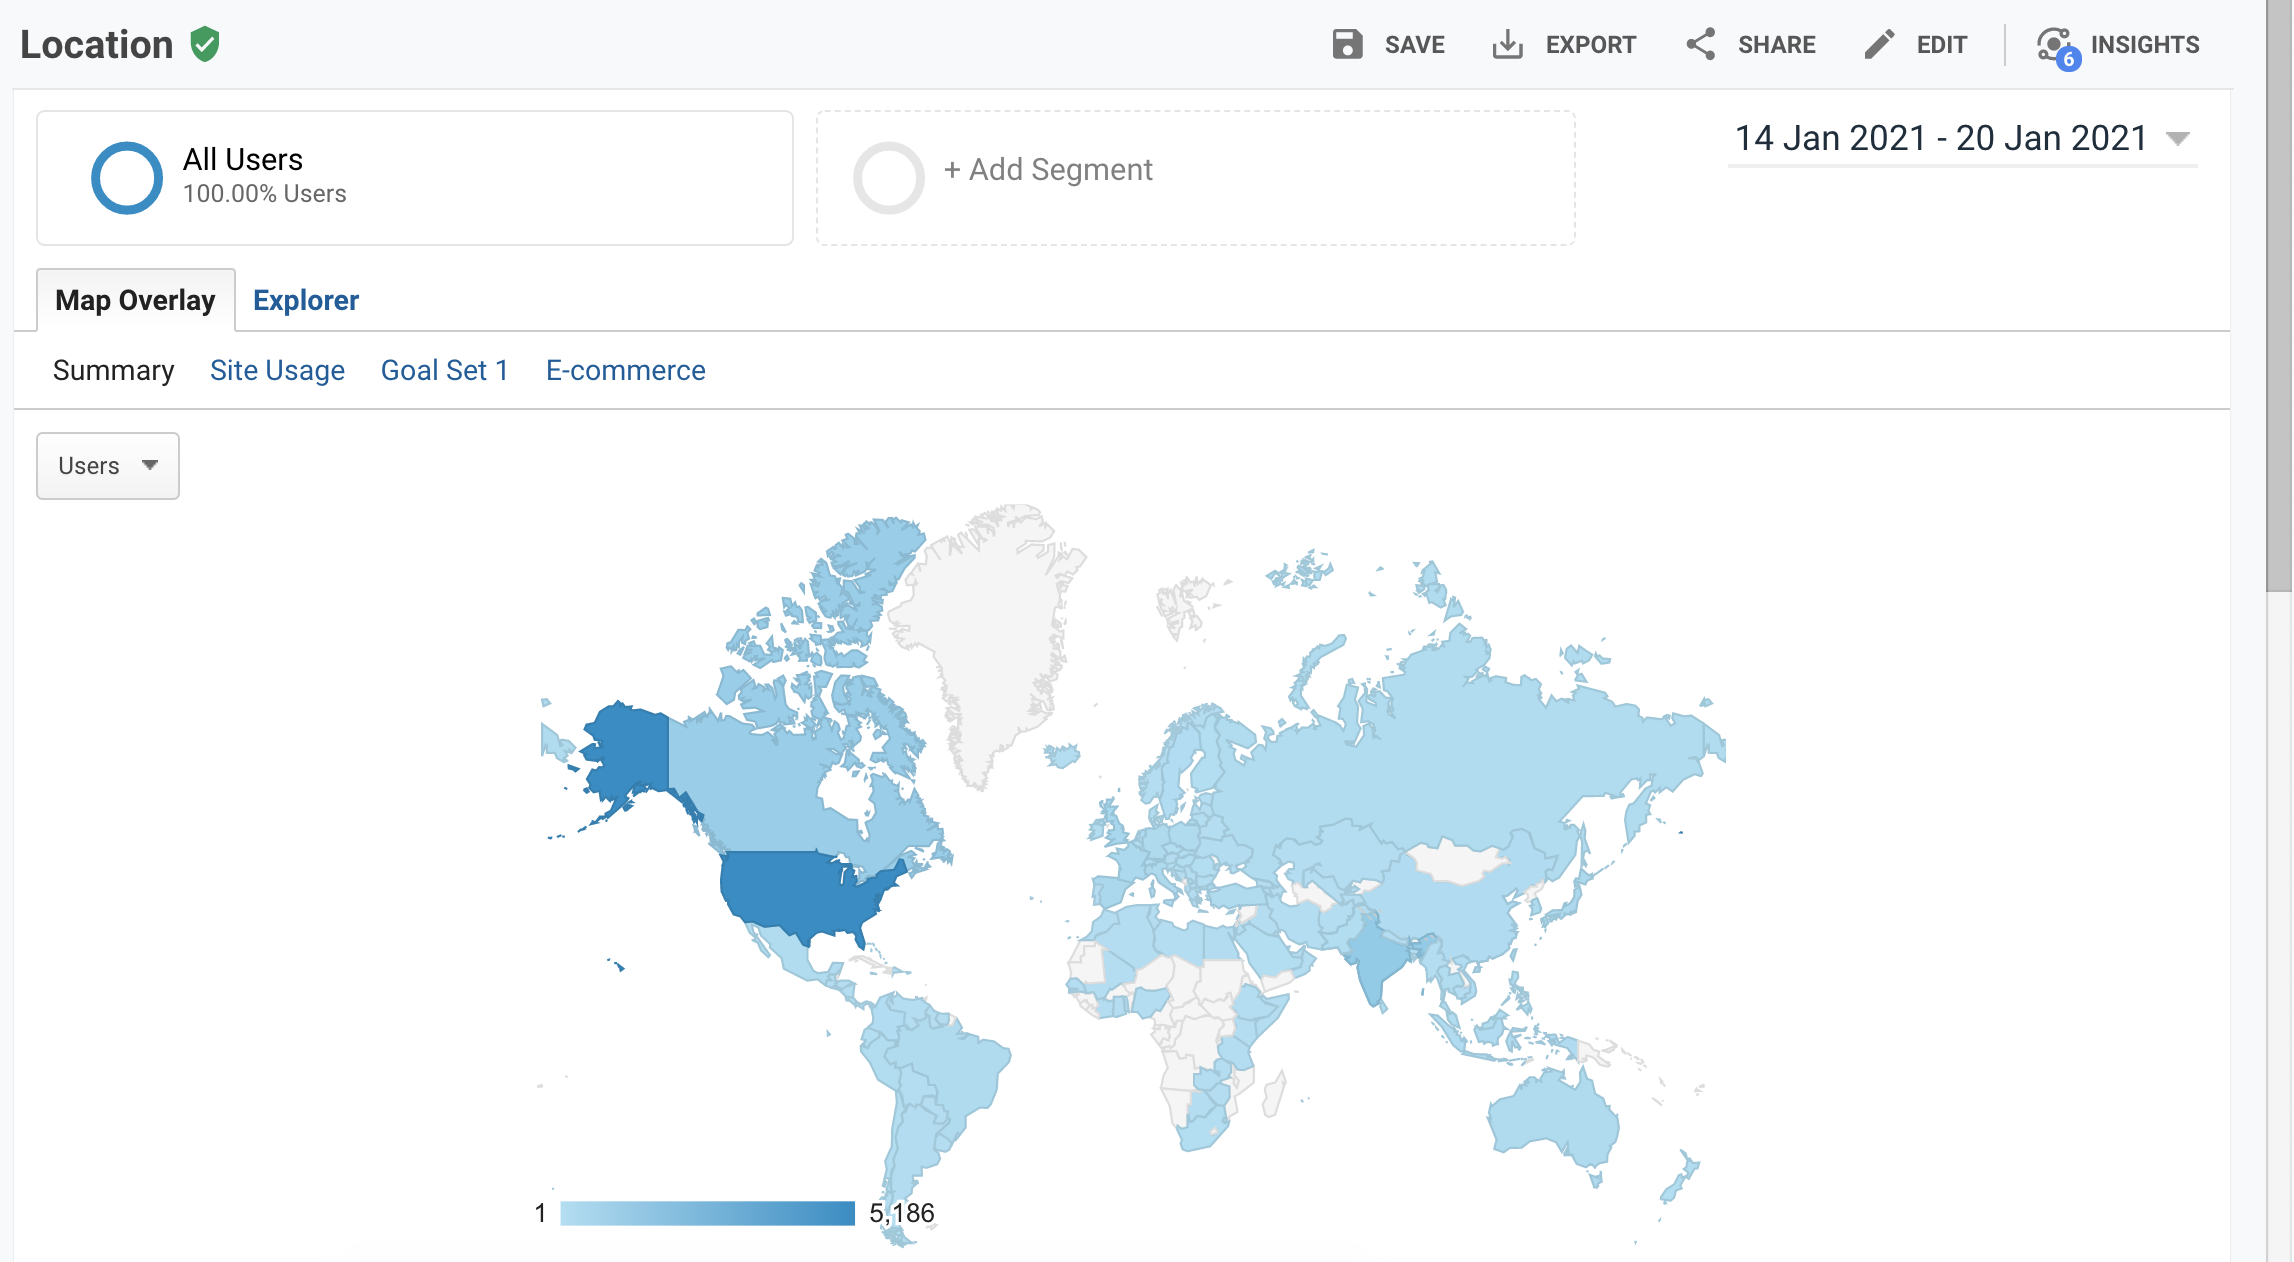Click the Site Usage link
The width and height of the screenshot is (2294, 1262).
(278, 368)
